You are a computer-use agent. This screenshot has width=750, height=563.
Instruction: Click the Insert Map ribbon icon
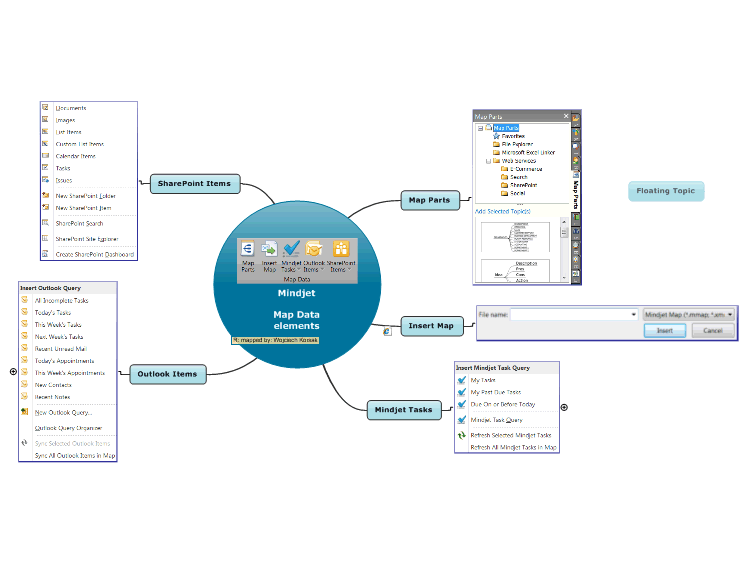pyautogui.click(x=269, y=249)
